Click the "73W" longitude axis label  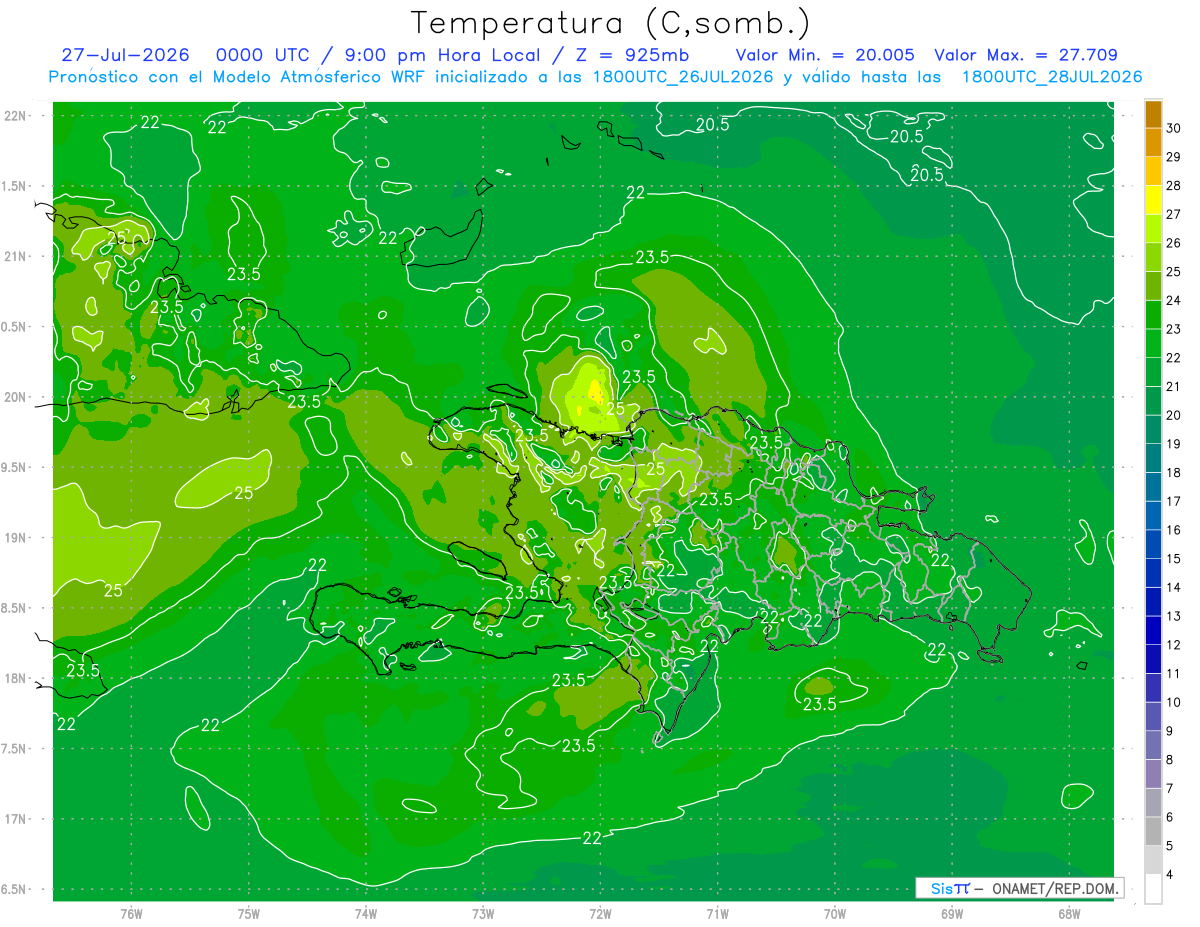pyautogui.click(x=482, y=913)
